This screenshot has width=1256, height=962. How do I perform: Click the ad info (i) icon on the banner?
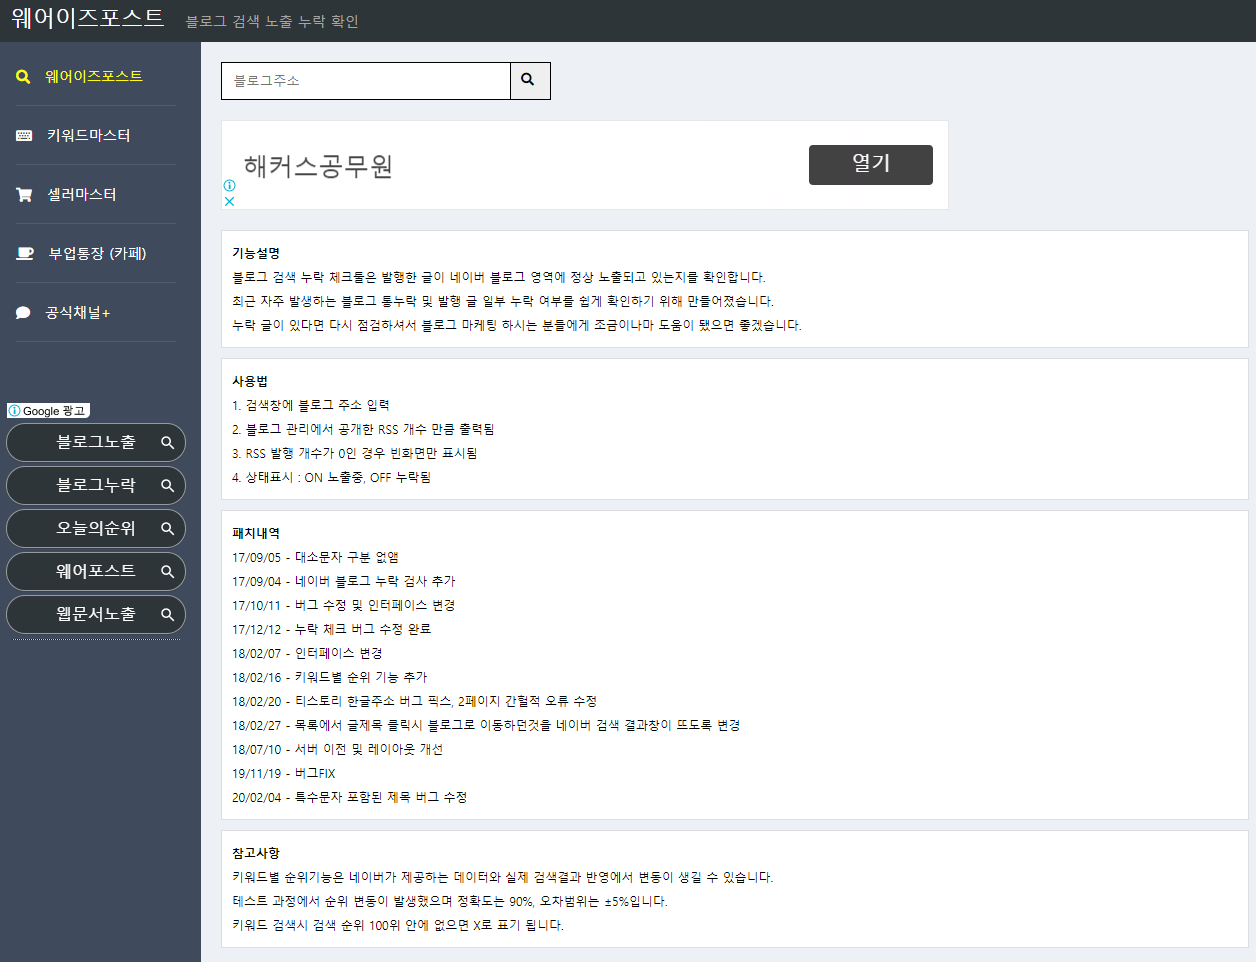229,185
